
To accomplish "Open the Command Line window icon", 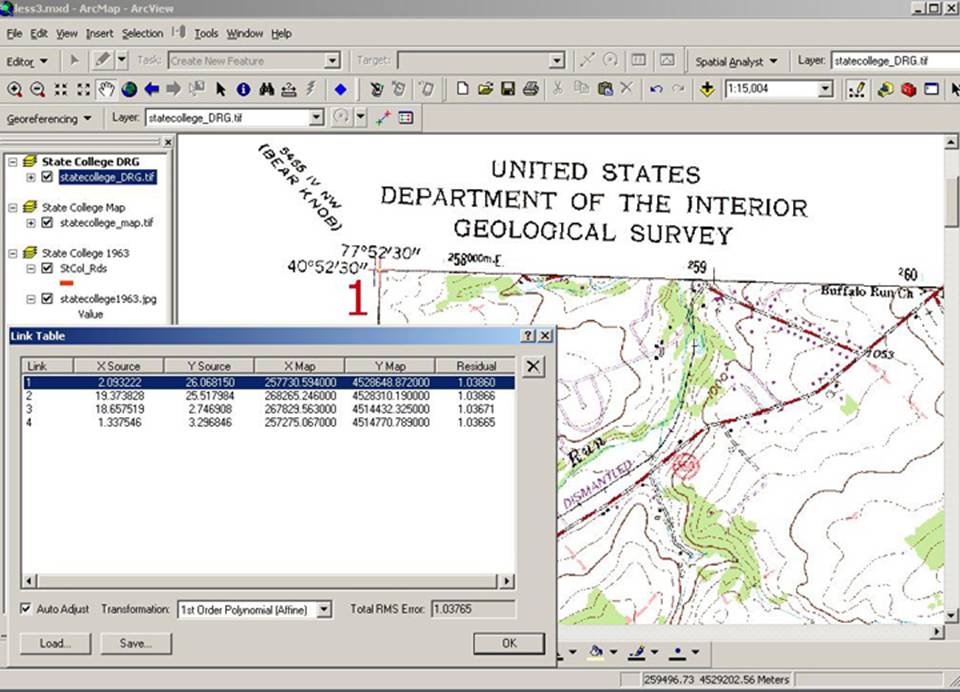I will pyautogui.click(x=931, y=89).
